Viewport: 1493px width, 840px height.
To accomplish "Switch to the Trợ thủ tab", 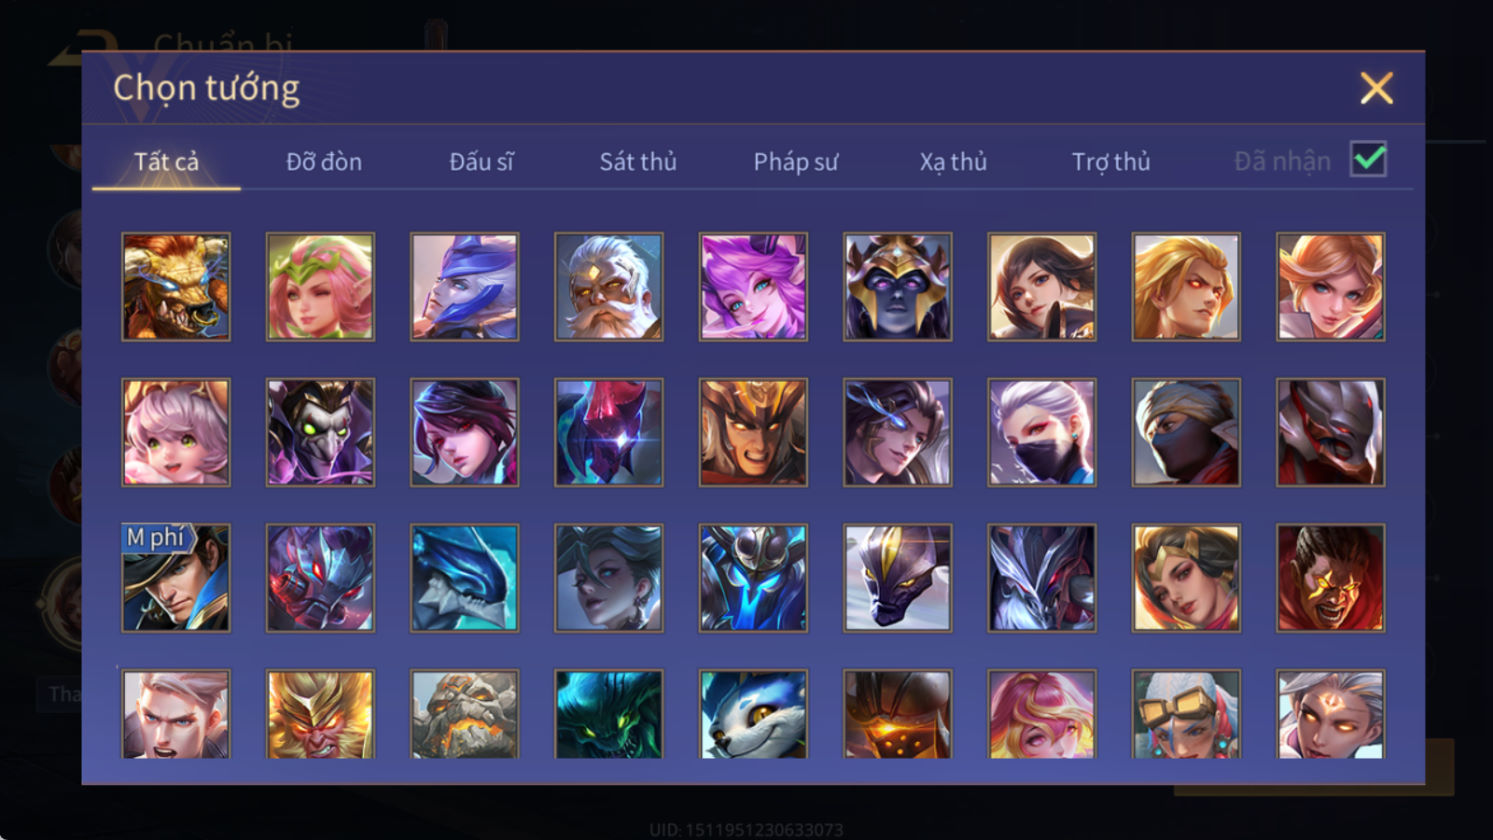I will (1111, 161).
